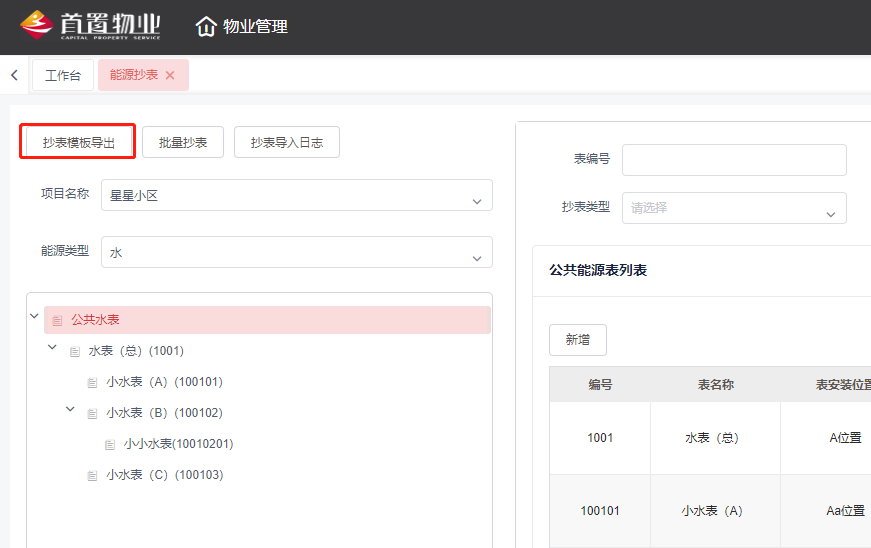Image resolution: width=871 pixels, height=548 pixels.
Task: Click the 批量抄表 button
Action: coord(183,142)
